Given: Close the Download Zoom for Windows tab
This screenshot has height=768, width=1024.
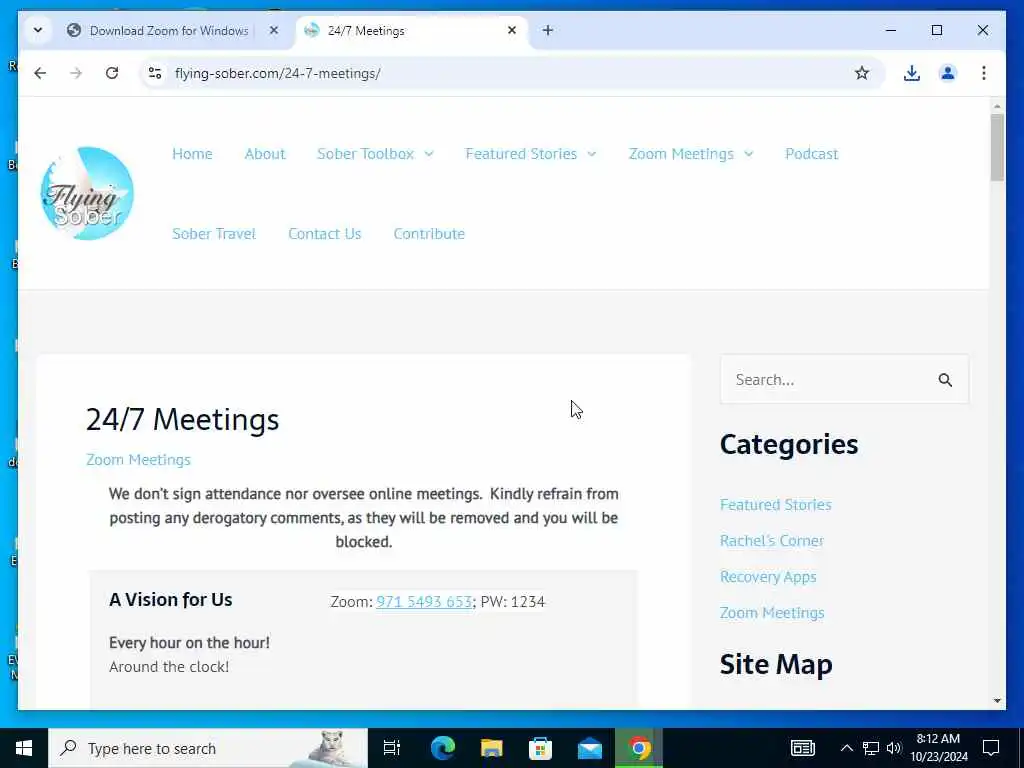Looking at the screenshot, I should tap(274, 30).
